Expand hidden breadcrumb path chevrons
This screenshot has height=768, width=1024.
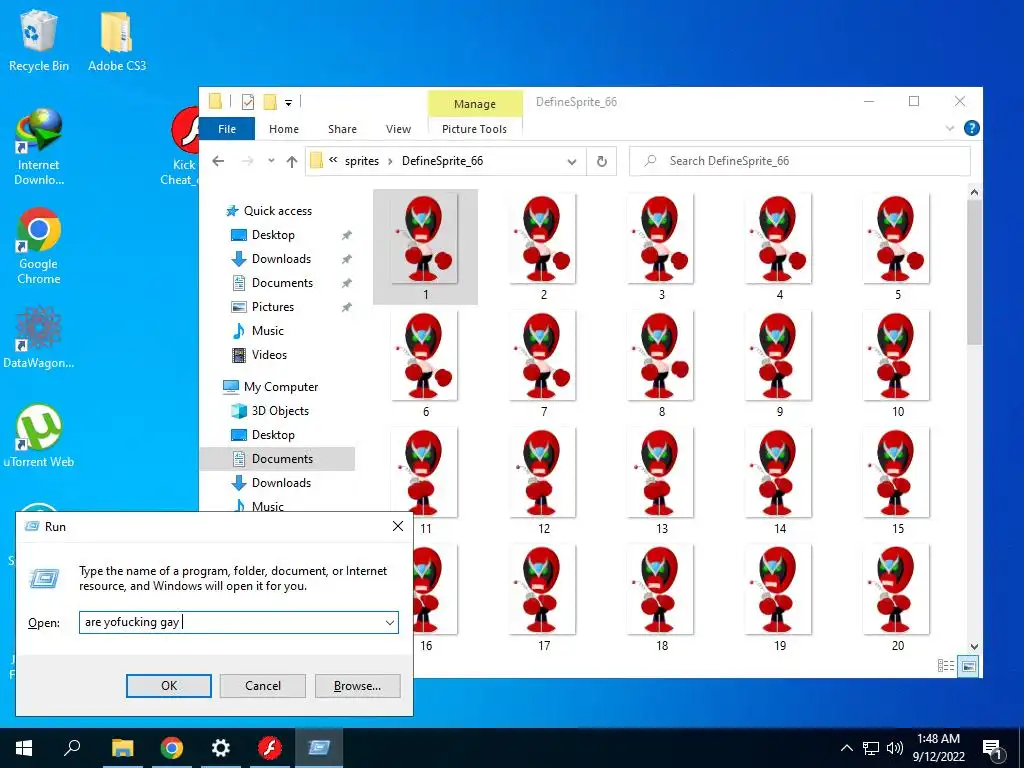tap(333, 161)
